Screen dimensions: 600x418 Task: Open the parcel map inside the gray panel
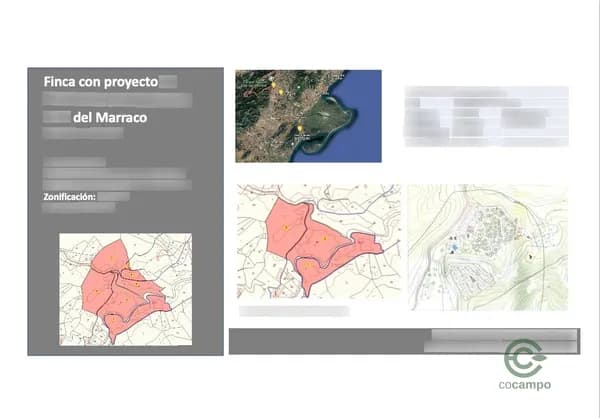click(125, 288)
